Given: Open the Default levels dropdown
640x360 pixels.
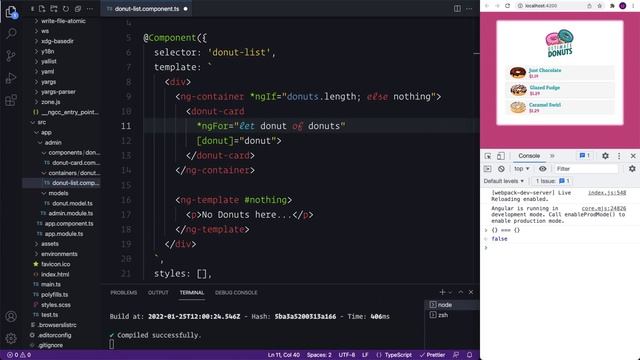Looking at the screenshot, I should coord(504,181).
